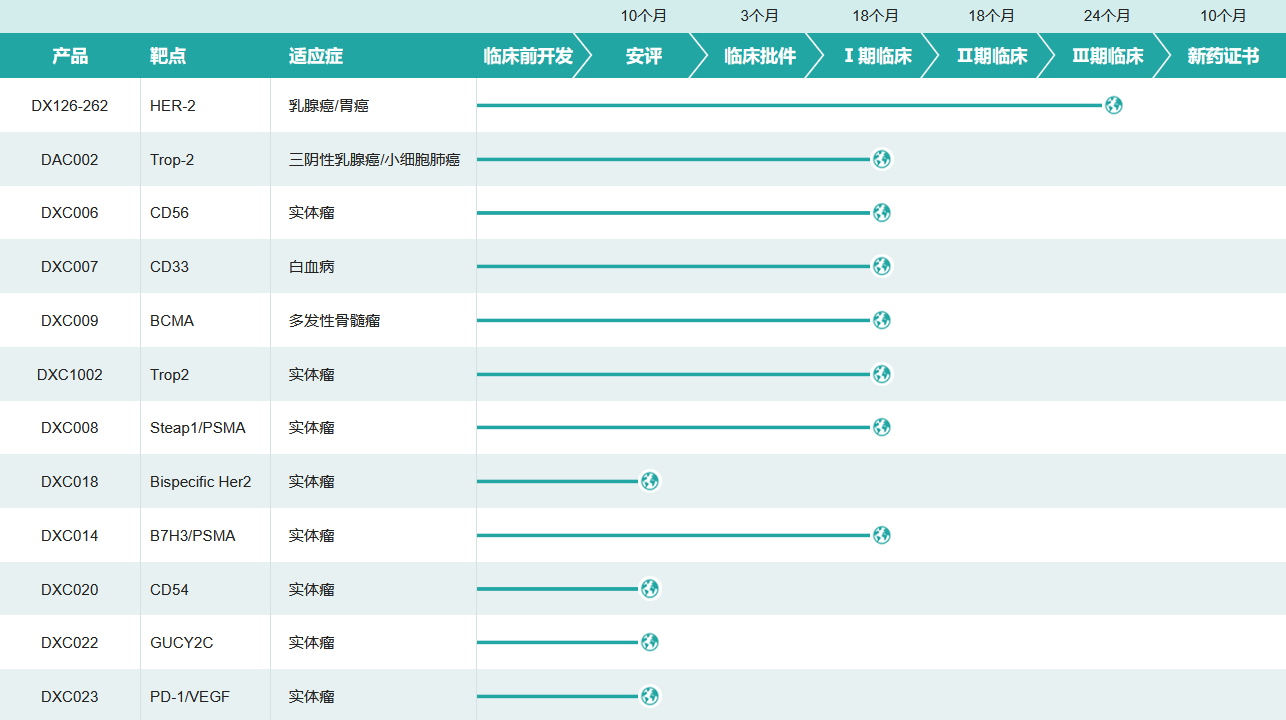Select the globe icon on DXC006 row
Screen dimensions: 1286x720
(x=881, y=212)
